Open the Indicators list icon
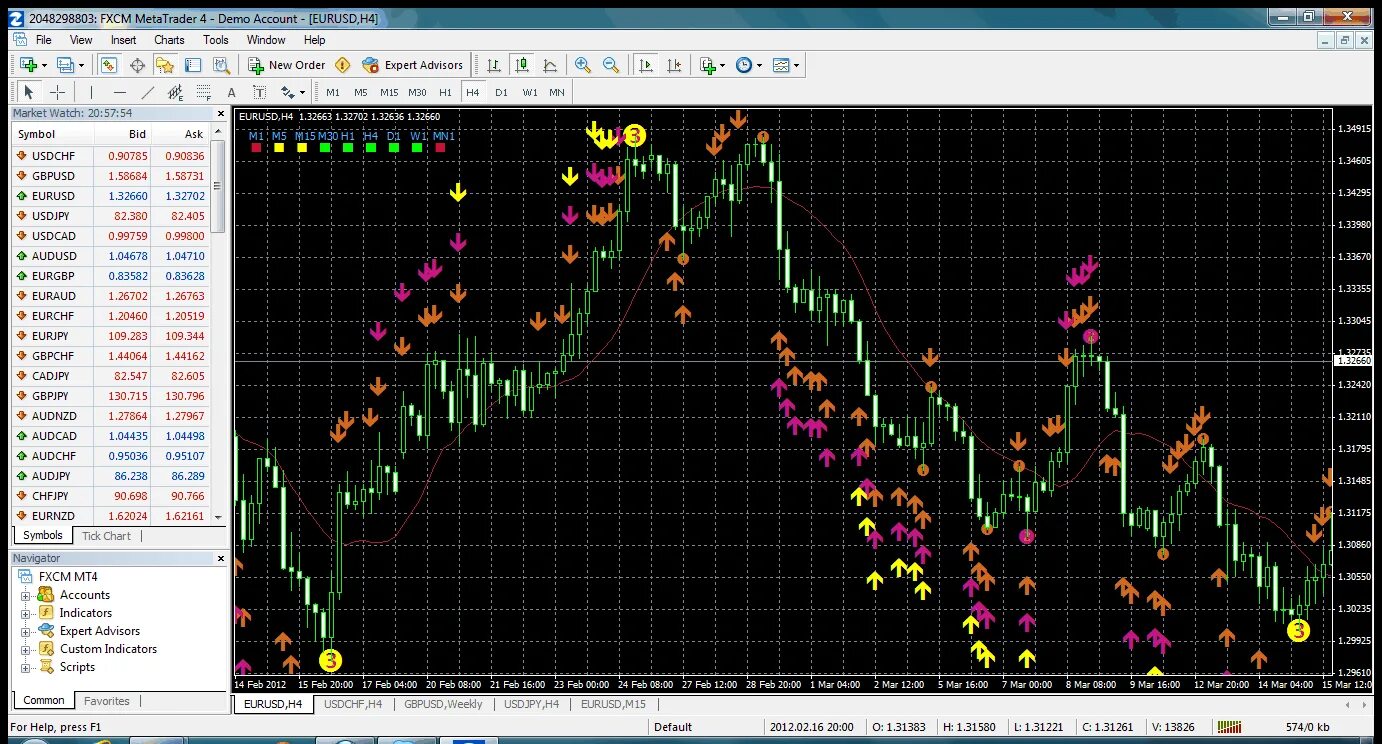This screenshot has height=744, width=1382. point(708,65)
